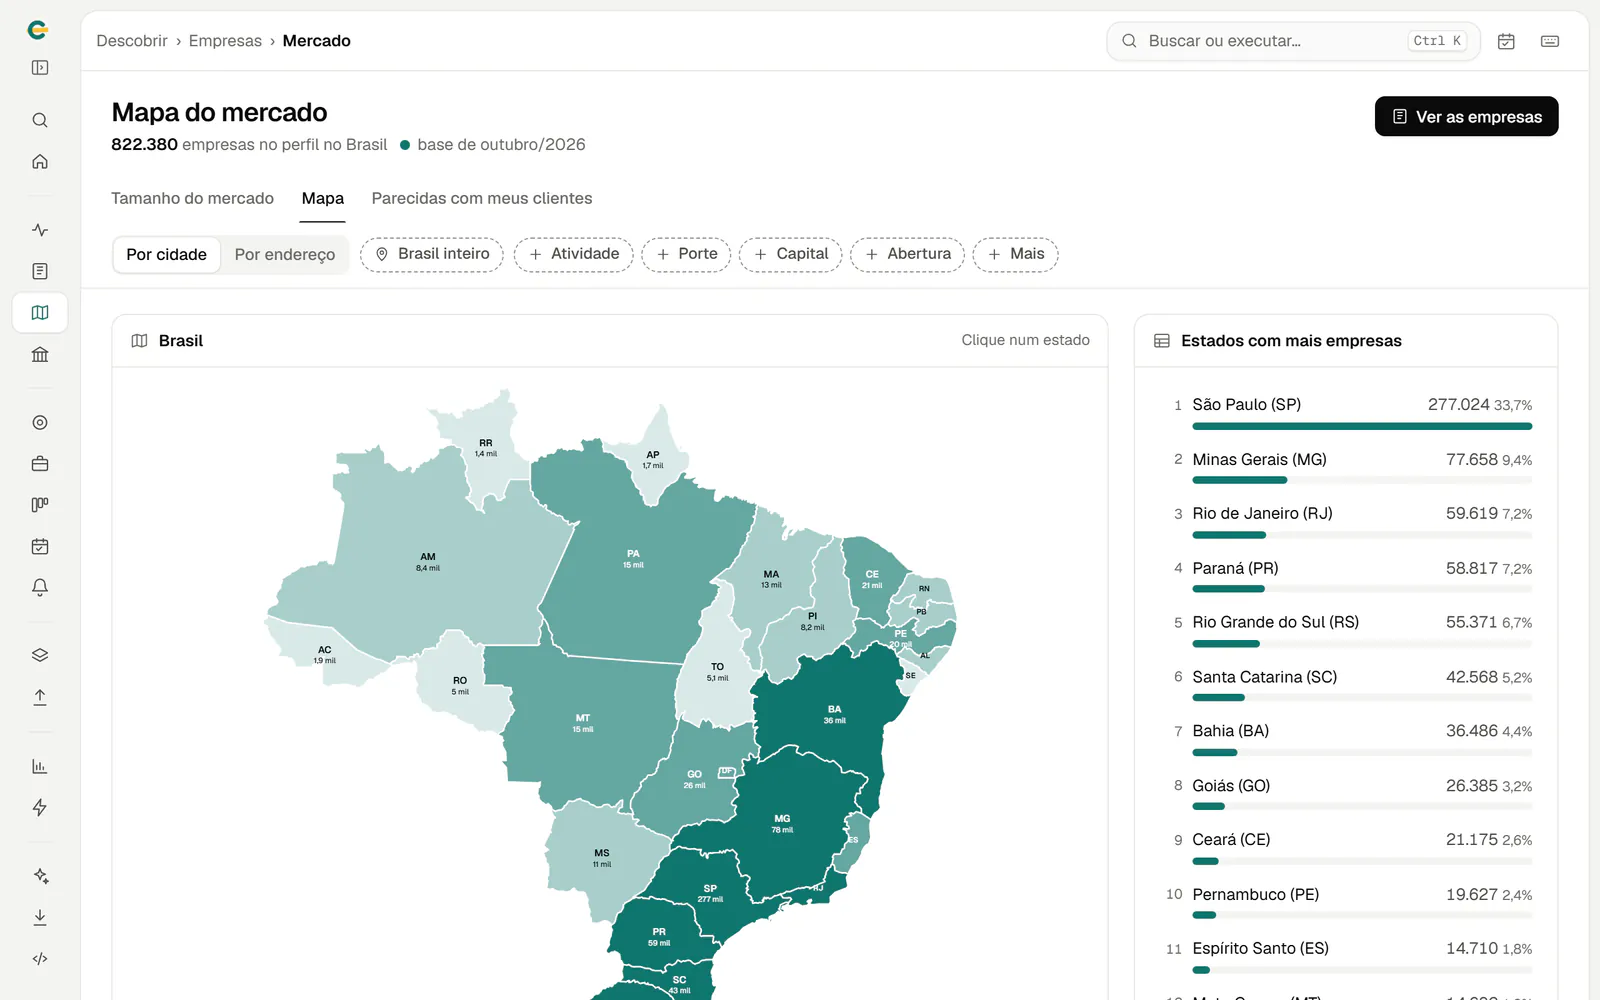Open the keyboard icon in top bar
The image size is (1600, 1000).
point(1550,41)
